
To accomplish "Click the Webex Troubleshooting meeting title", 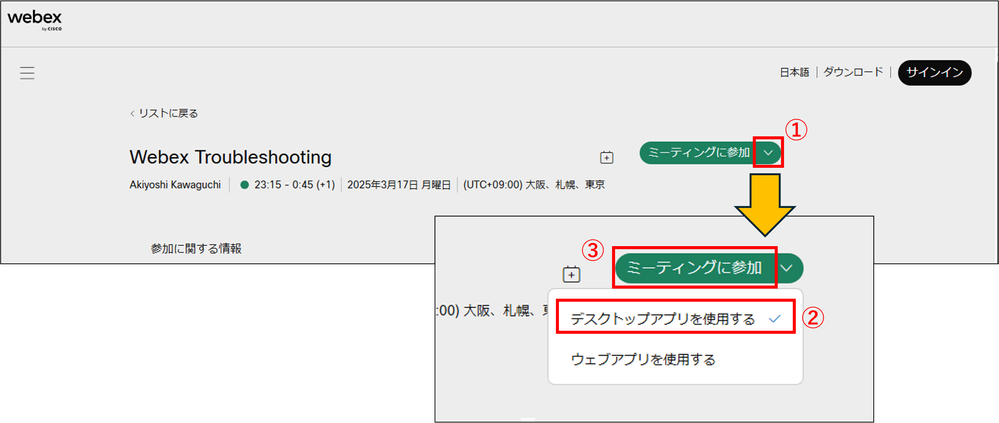I will pyautogui.click(x=231, y=157).
